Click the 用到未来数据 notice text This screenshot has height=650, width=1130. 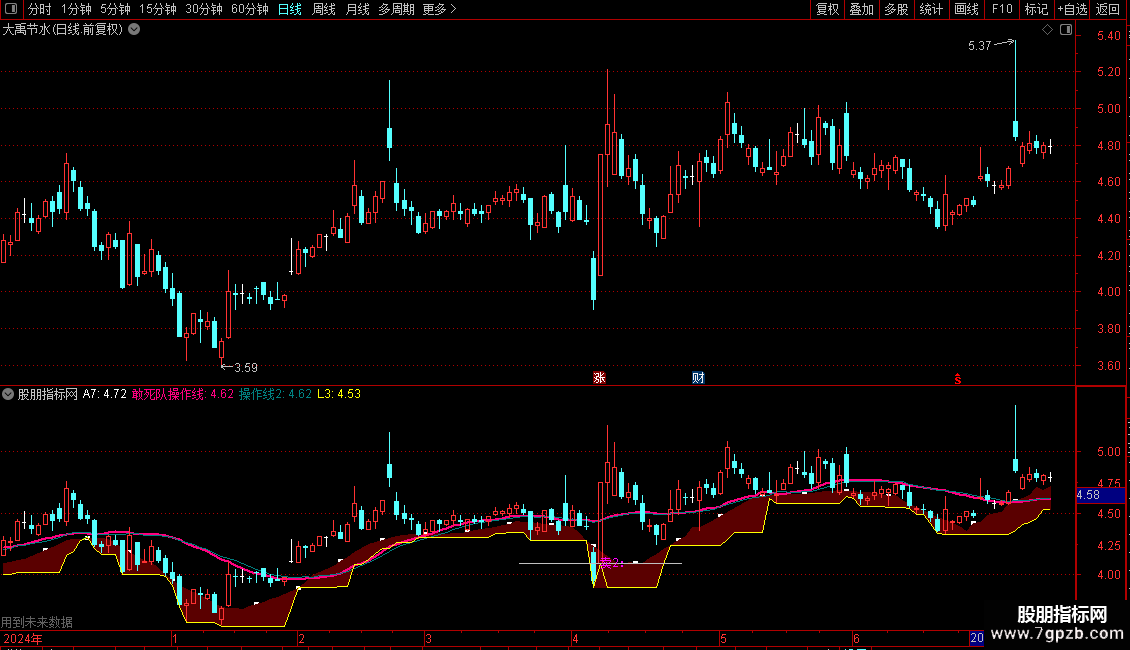coord(37,622)
